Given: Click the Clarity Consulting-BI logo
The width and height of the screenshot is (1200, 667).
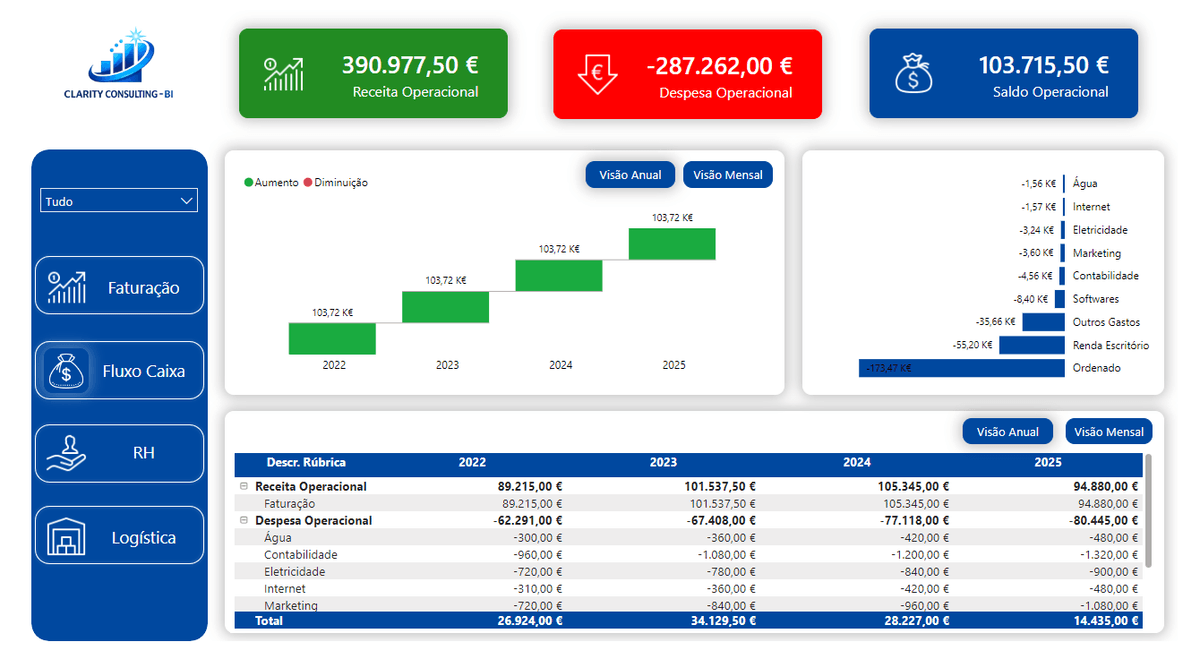Looking at the screenshot, I should pos(119,65).
